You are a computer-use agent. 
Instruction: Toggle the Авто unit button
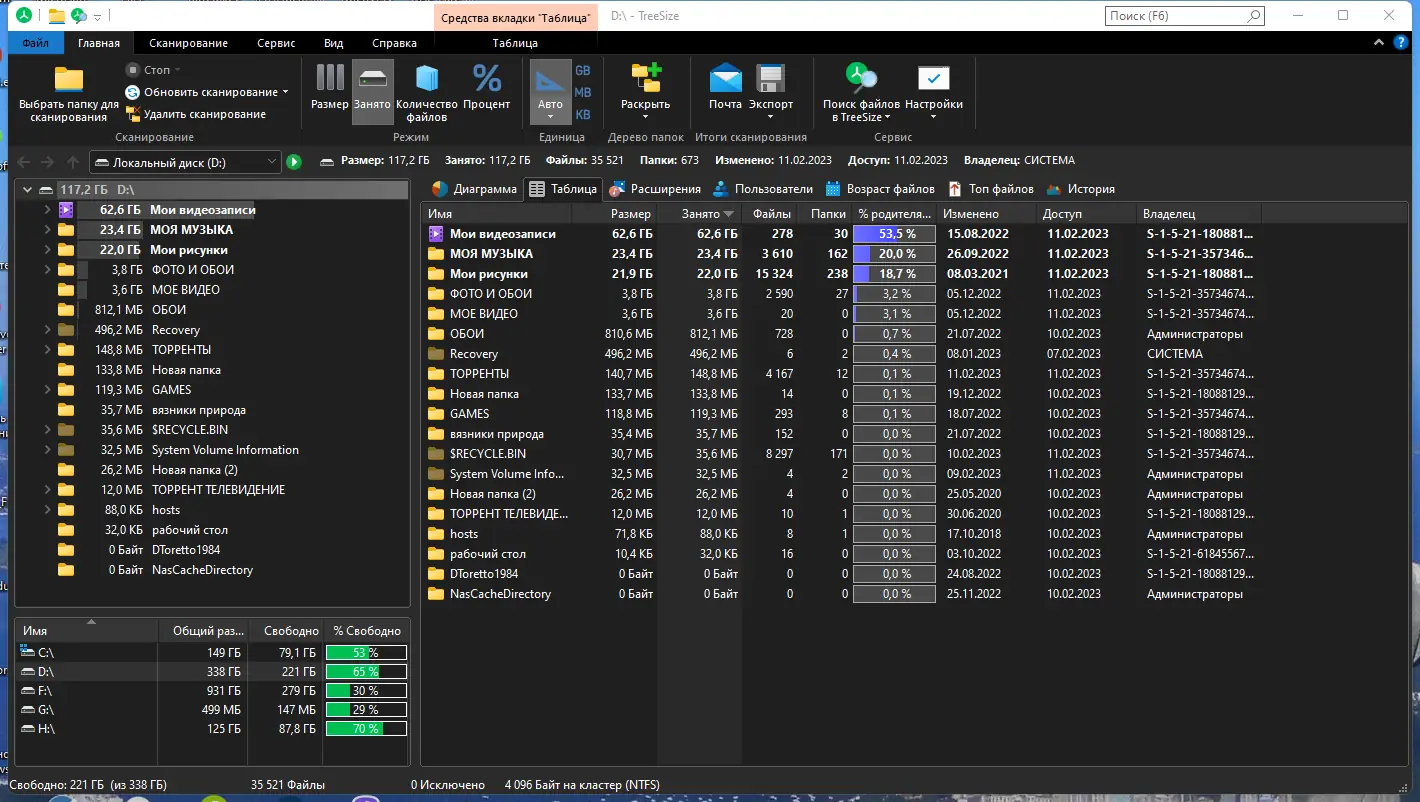pos(549,90)
